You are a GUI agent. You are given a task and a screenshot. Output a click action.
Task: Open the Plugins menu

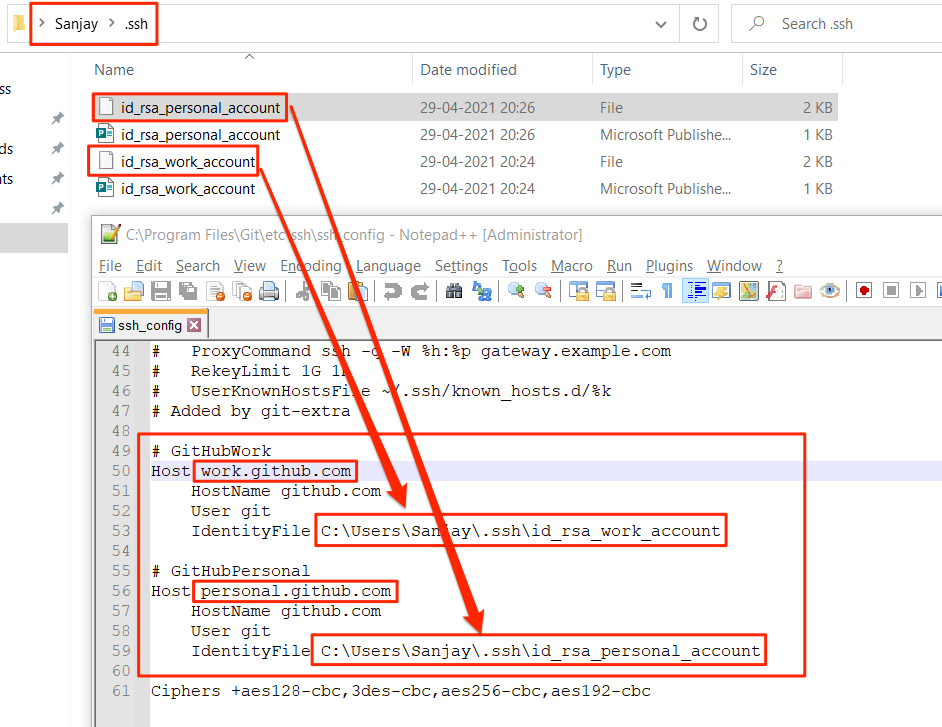pyautogui.click(x=669, y=266)
